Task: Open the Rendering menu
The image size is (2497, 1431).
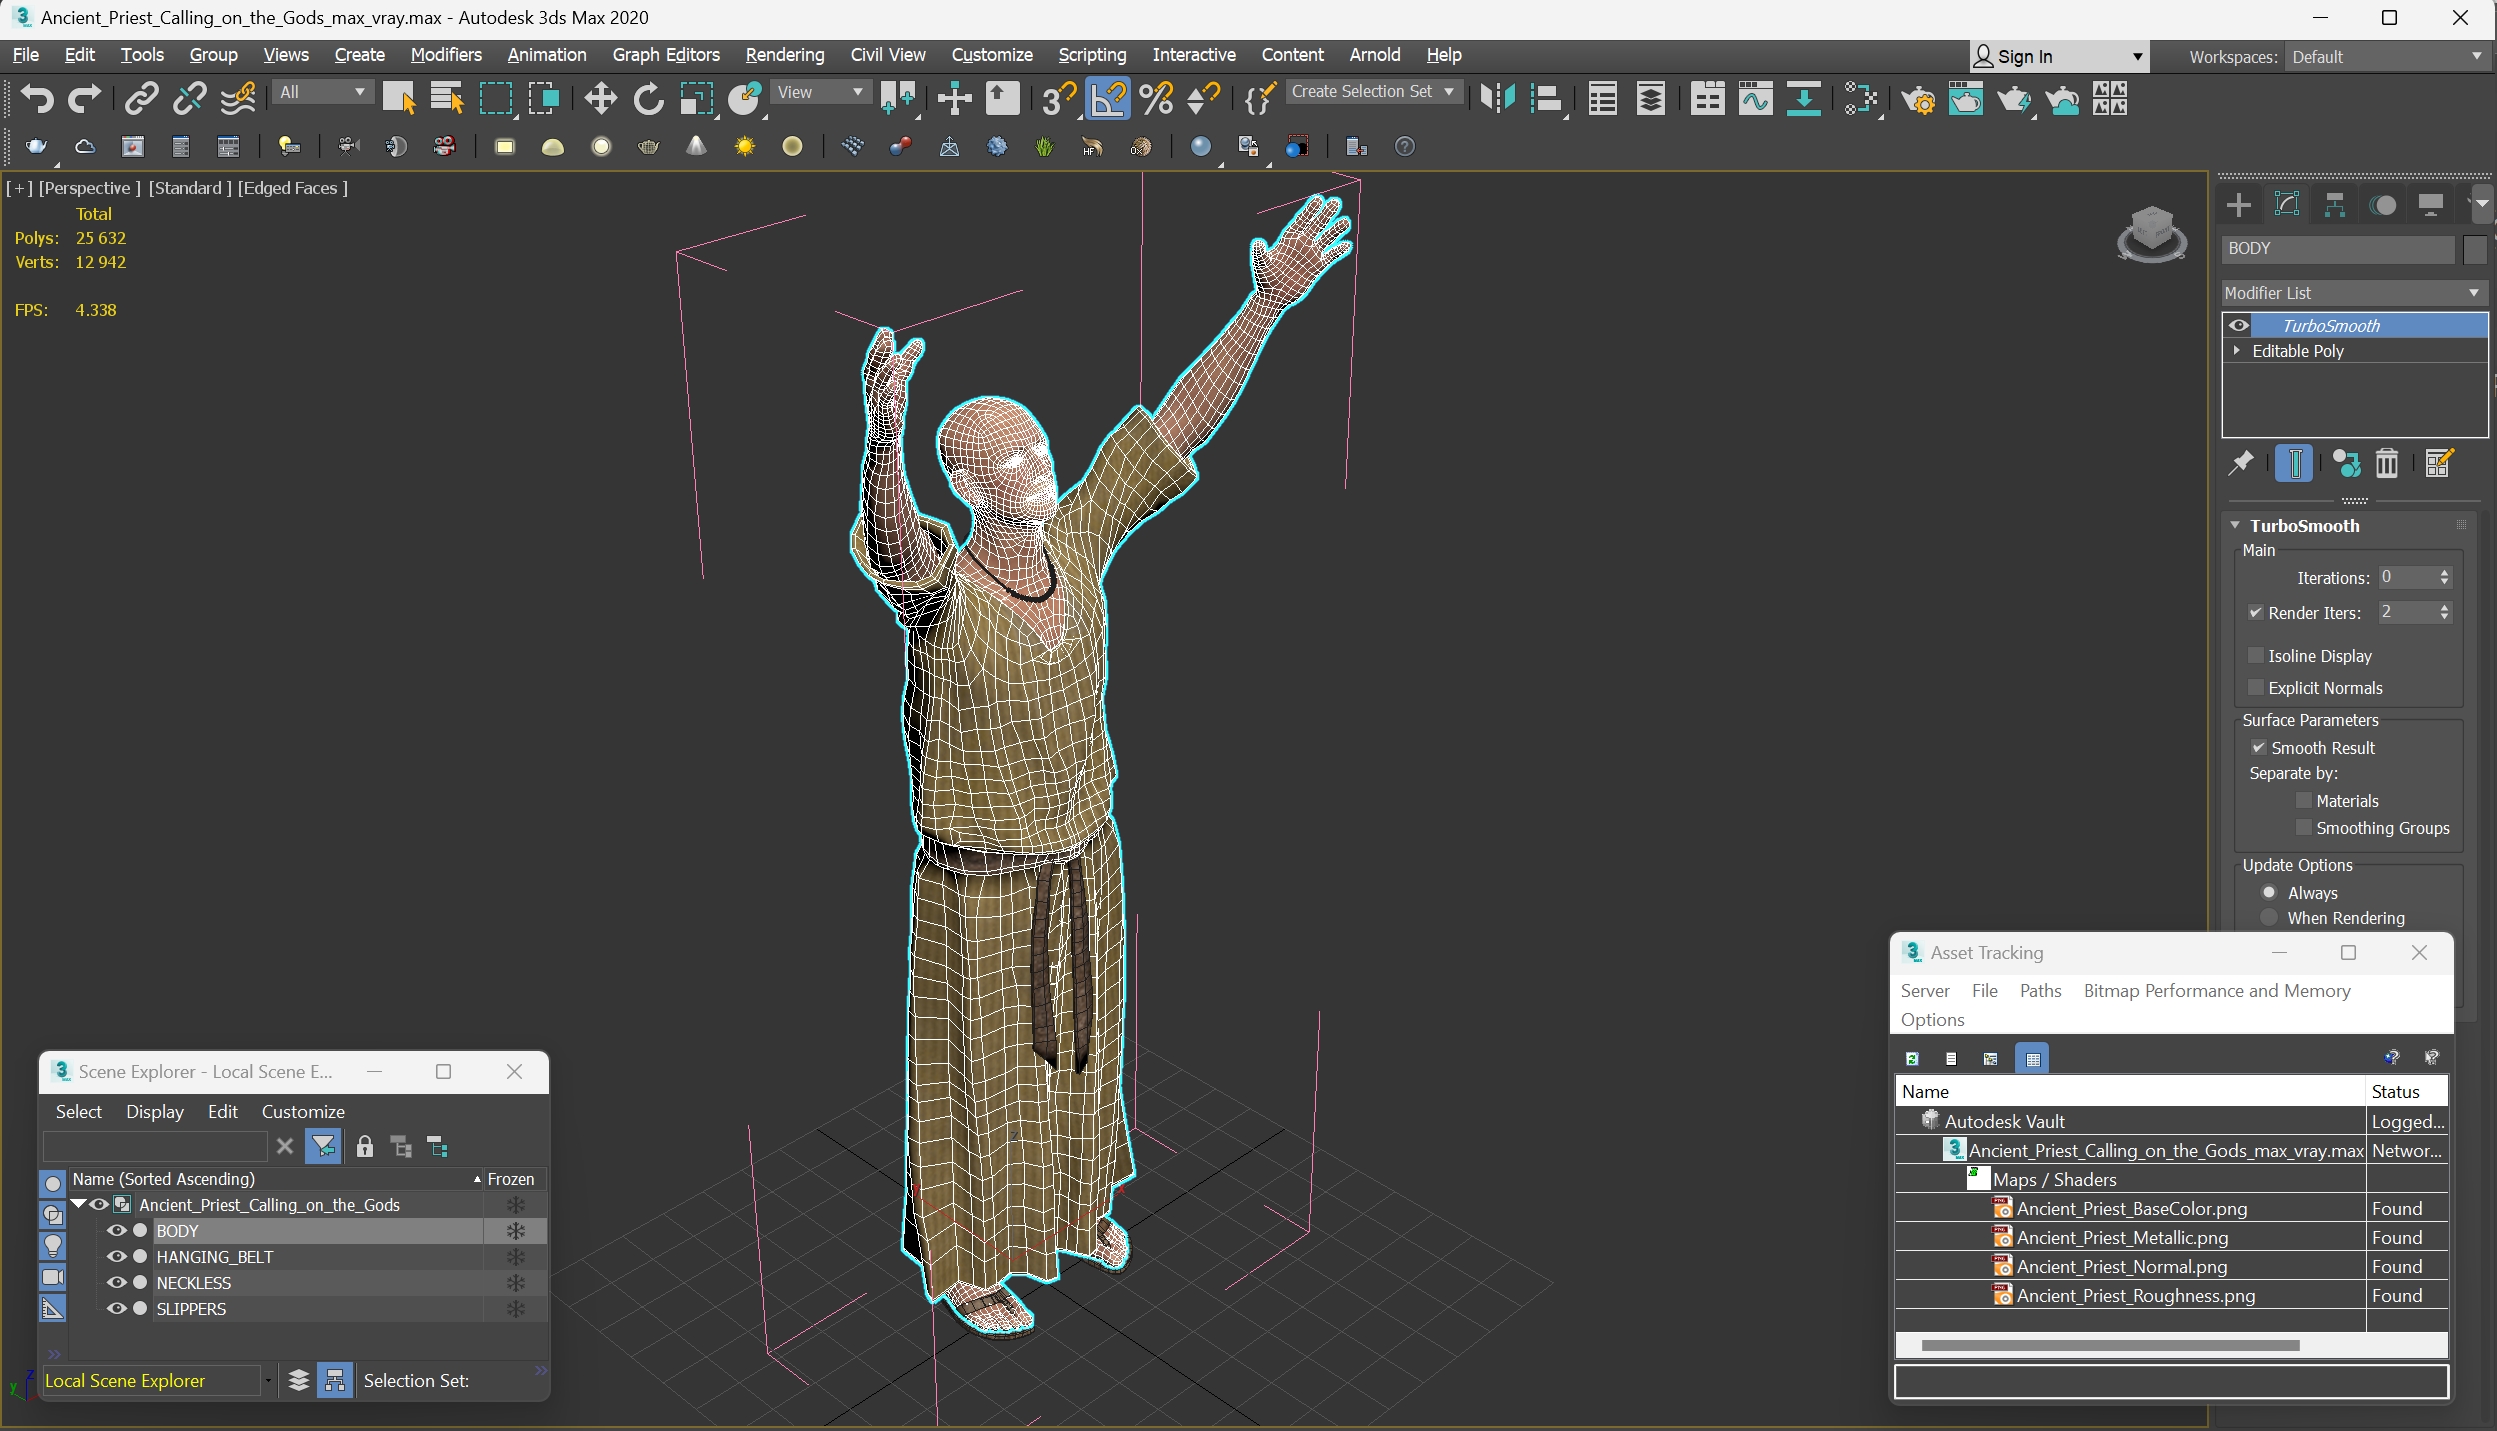Action: (785, 55)
